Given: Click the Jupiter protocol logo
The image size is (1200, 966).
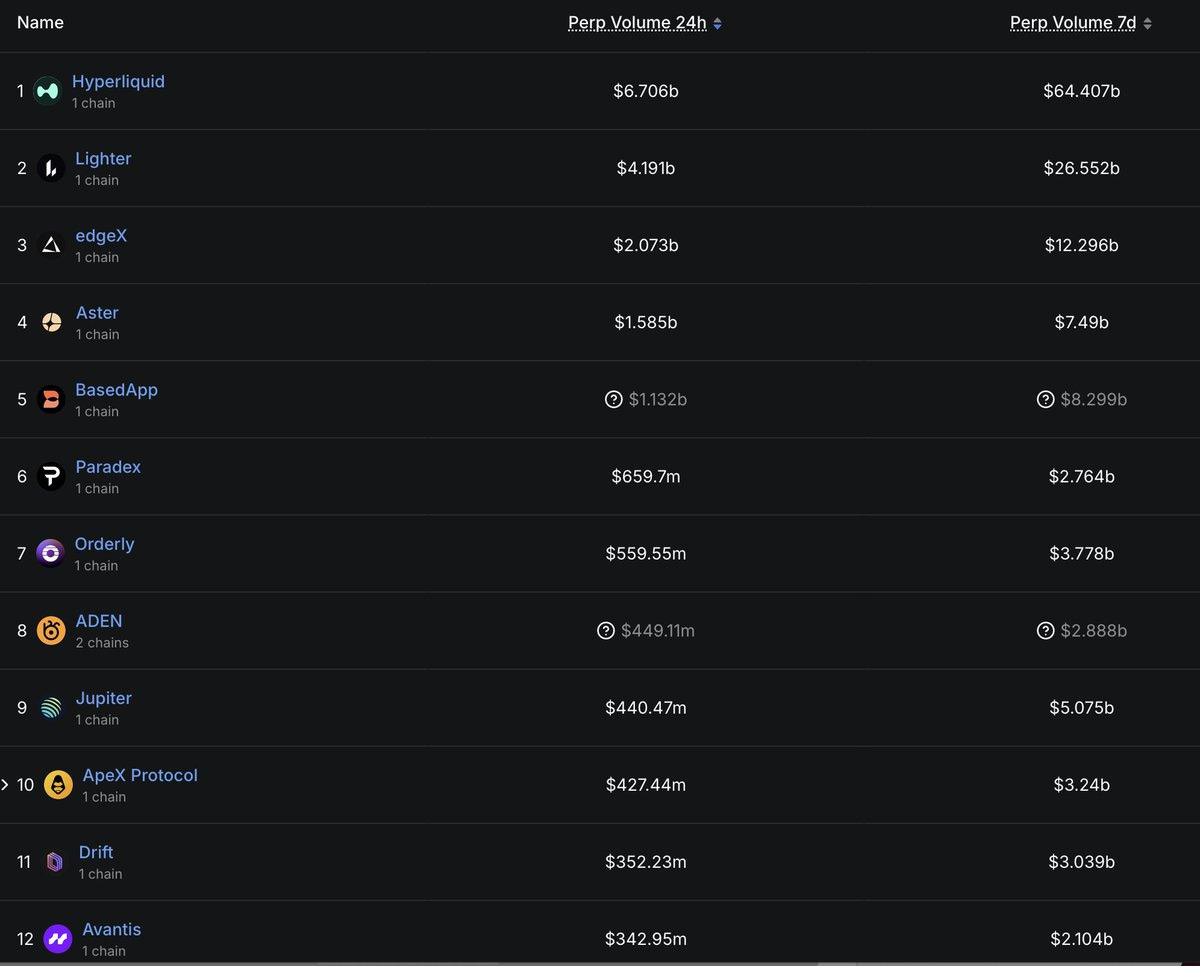Looking at the screenshot, I should tap(51, 708).
